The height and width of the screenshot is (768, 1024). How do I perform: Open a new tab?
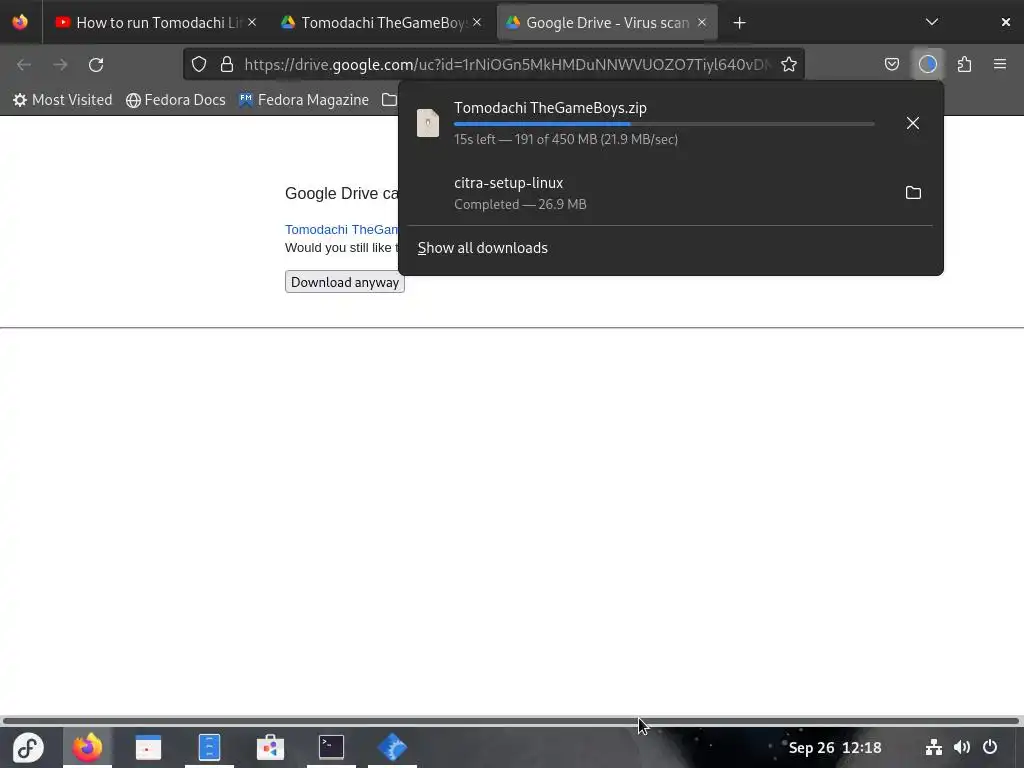[739, 23]
